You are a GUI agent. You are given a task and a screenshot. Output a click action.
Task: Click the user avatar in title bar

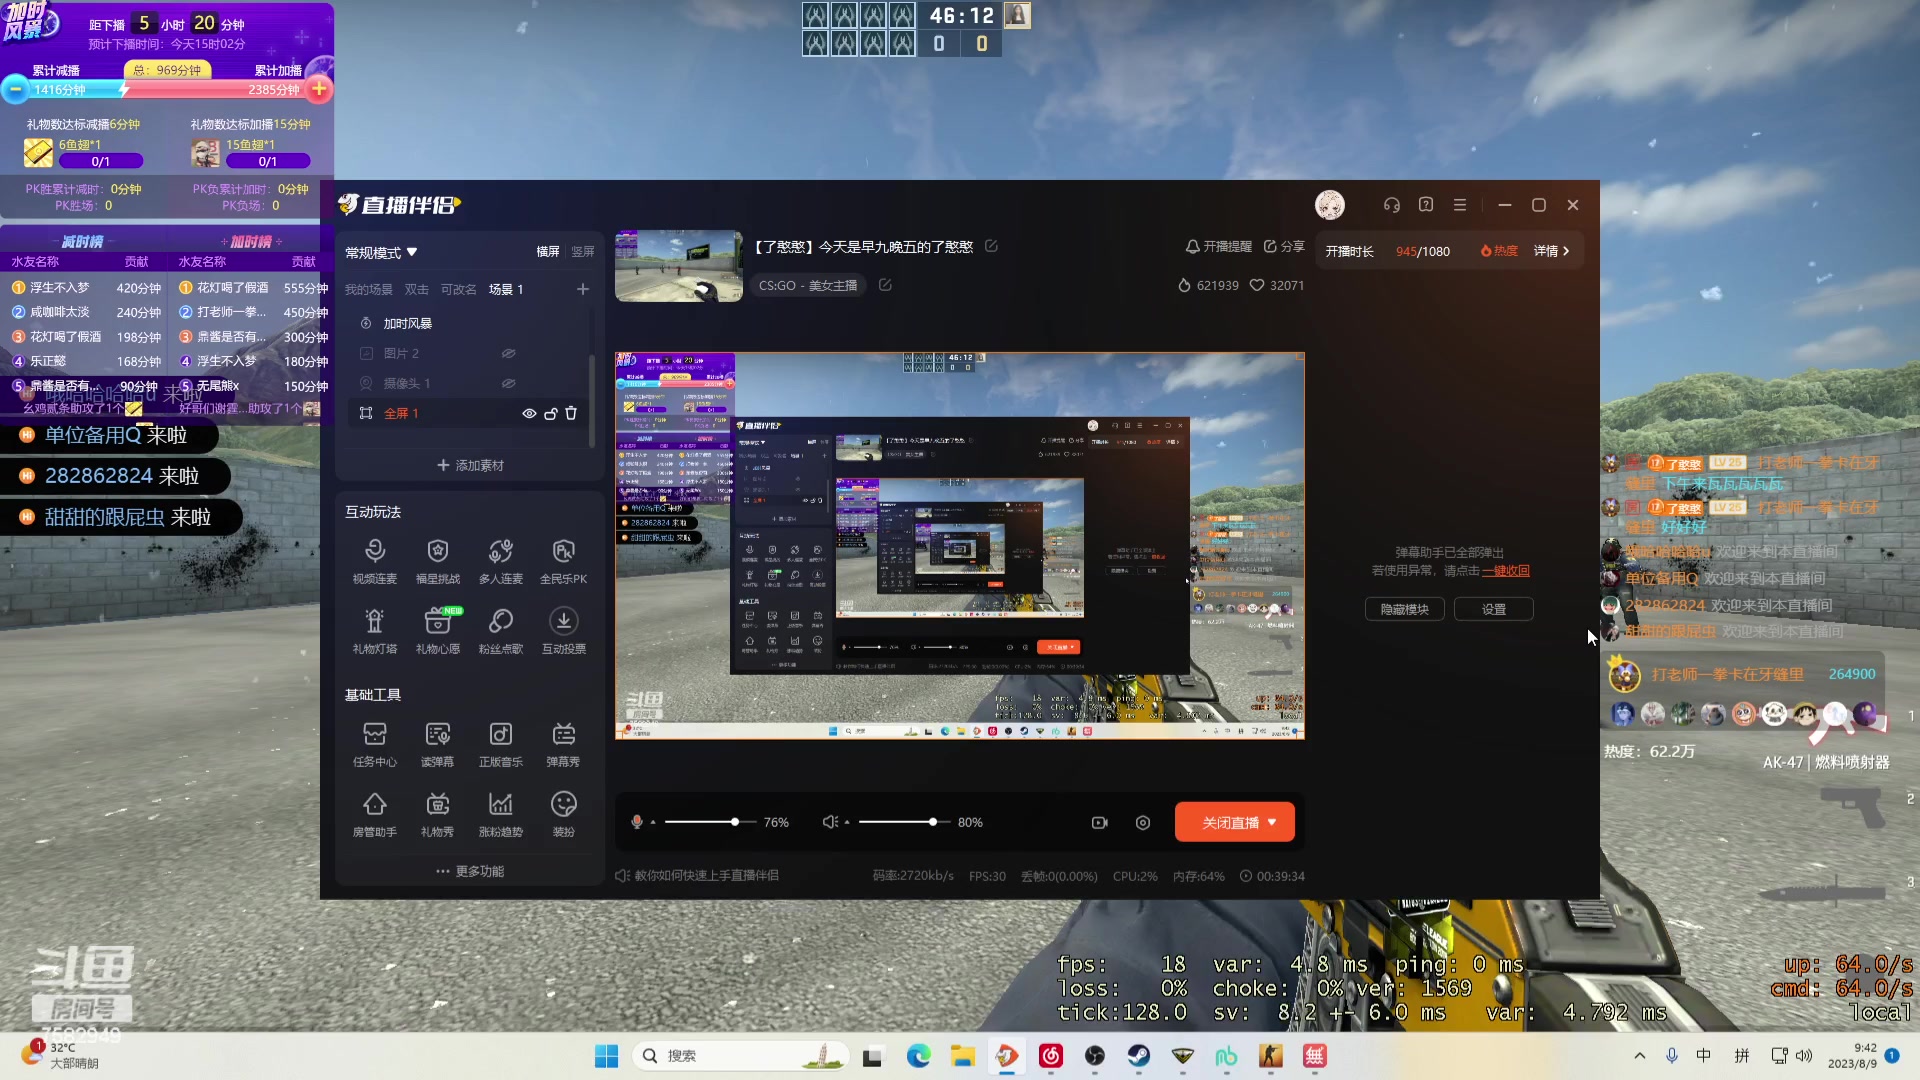point(1330,205)
